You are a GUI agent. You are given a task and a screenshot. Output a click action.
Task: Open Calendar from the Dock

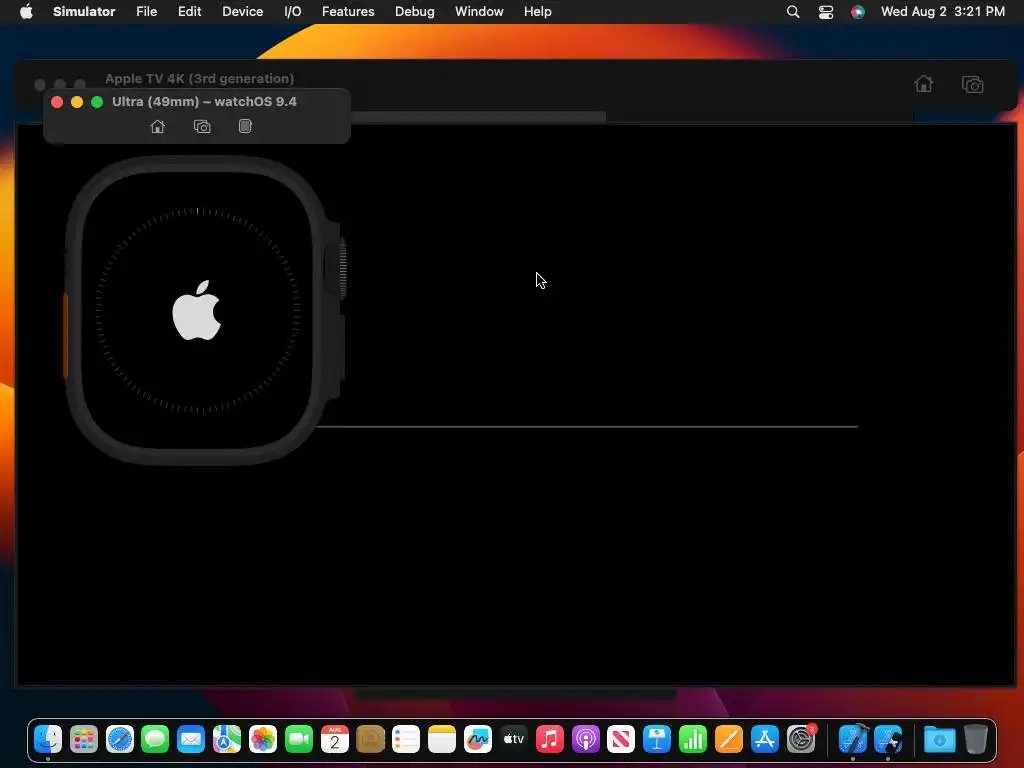coord(334,739)
